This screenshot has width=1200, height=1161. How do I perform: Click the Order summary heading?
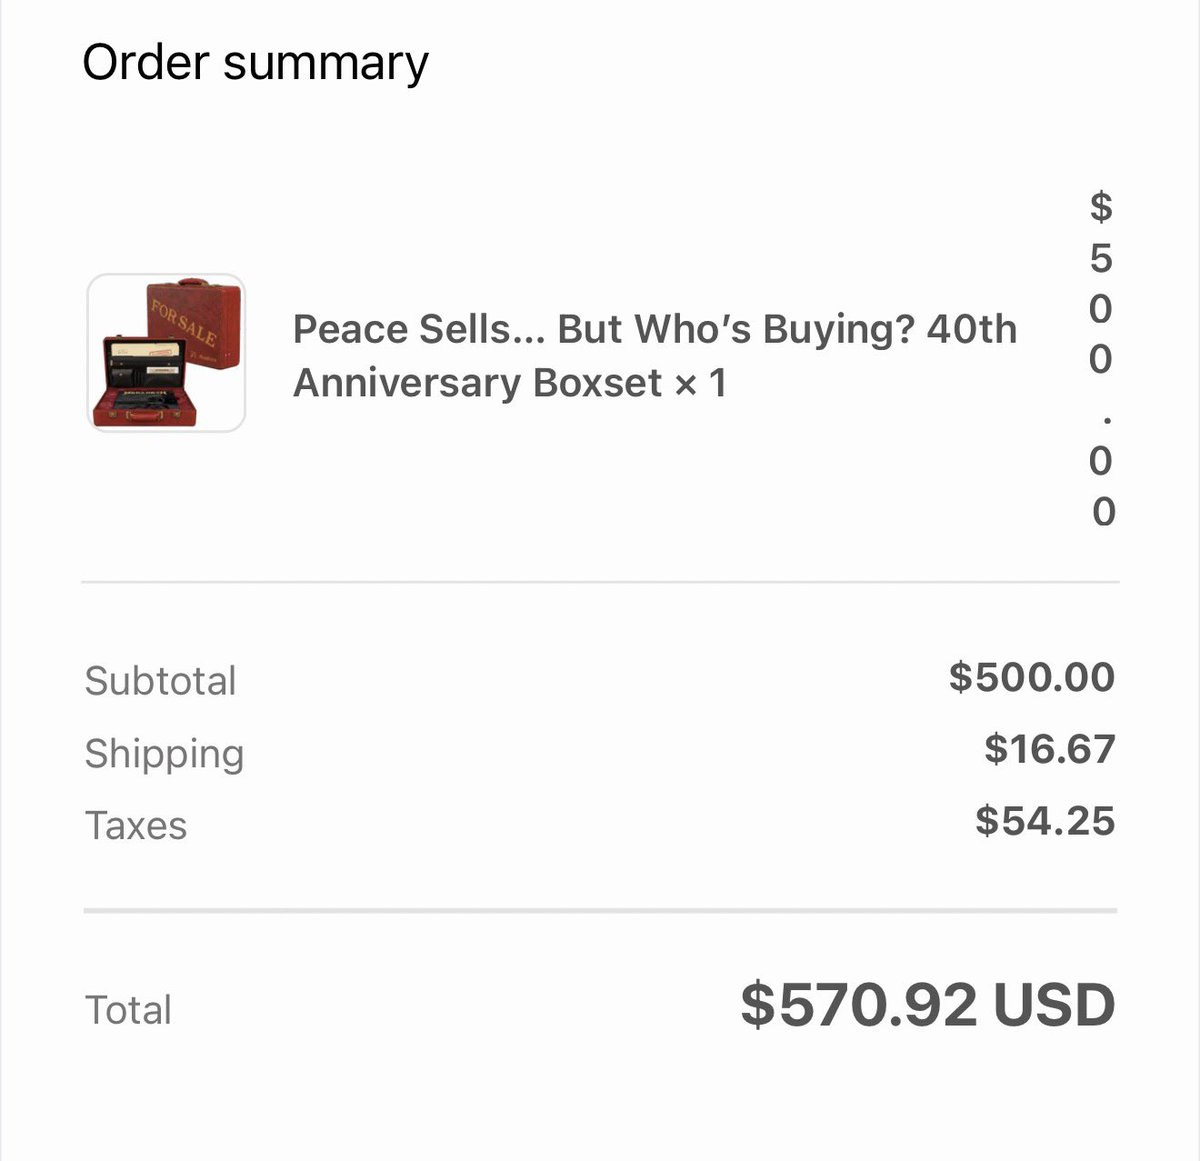pyautogui.click(x=255, y=64)
